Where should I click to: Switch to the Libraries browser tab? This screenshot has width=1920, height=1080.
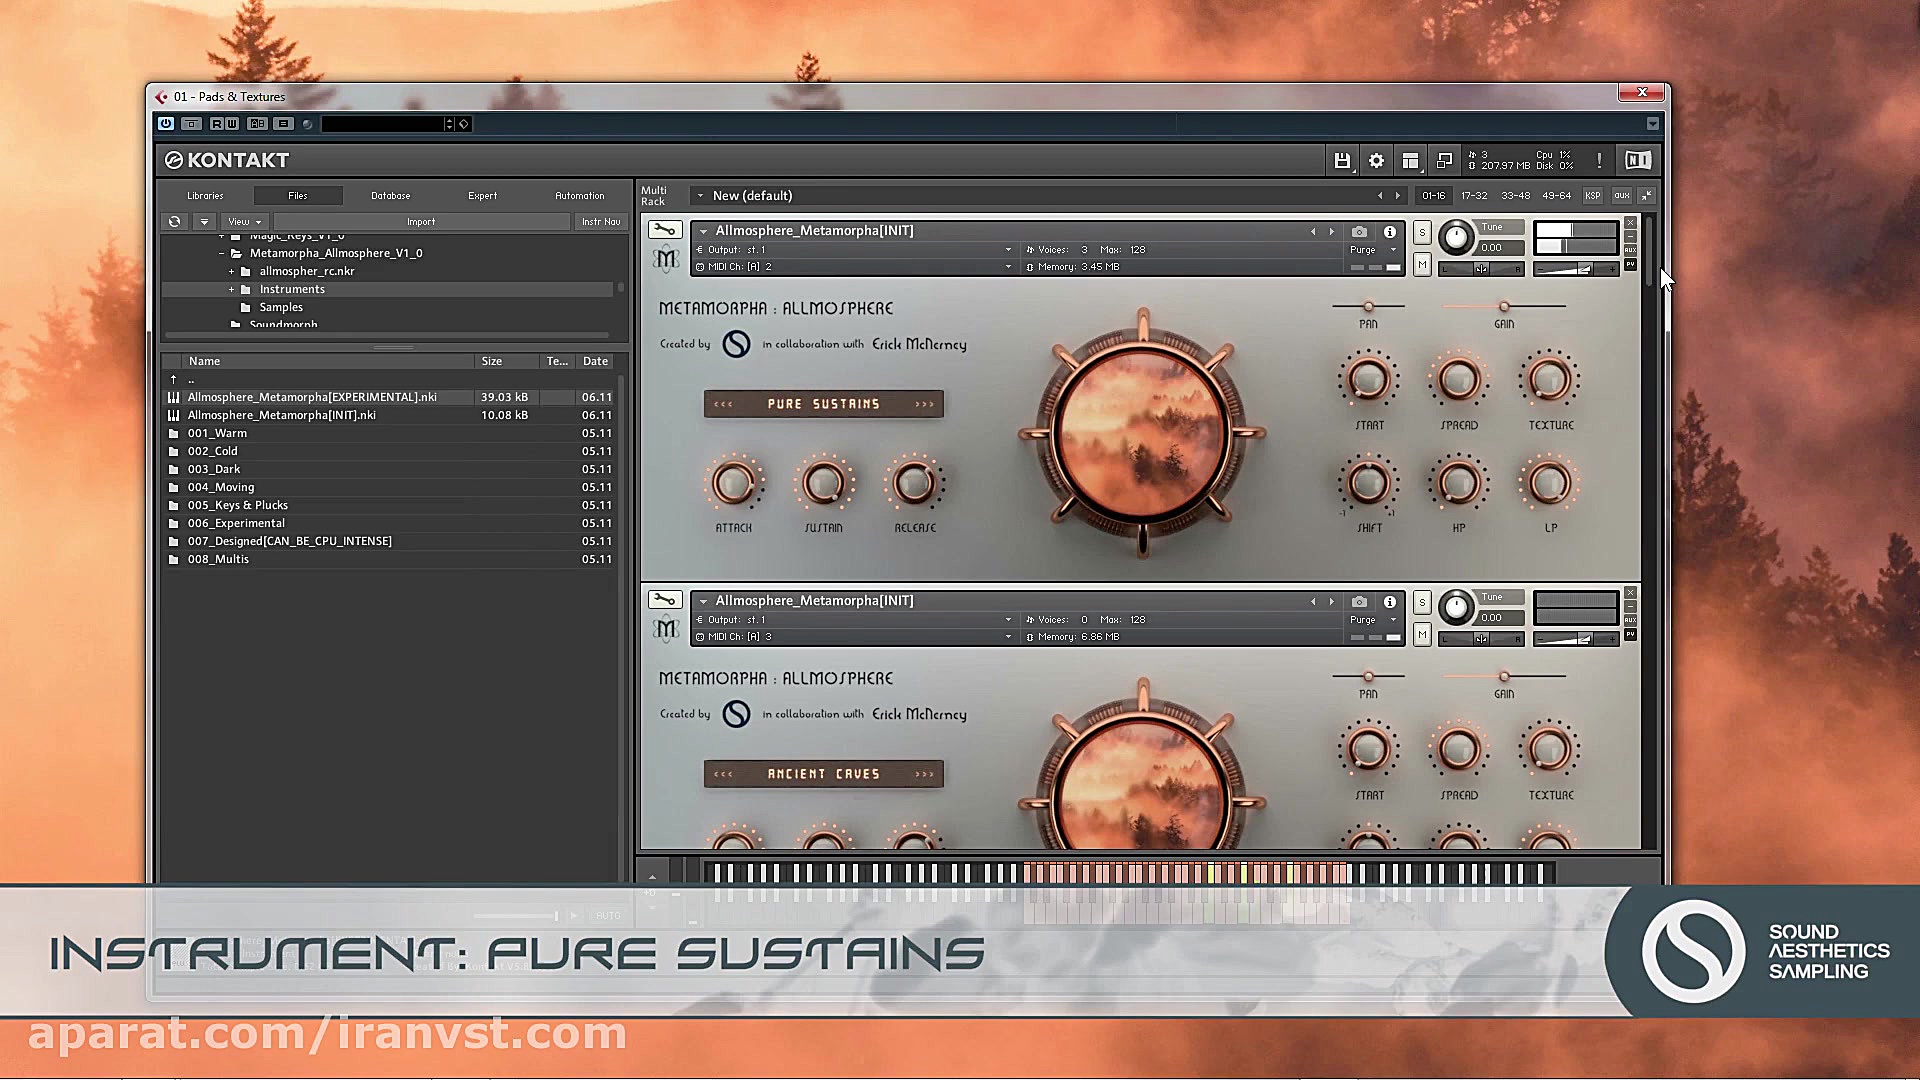tap(205, 196)
